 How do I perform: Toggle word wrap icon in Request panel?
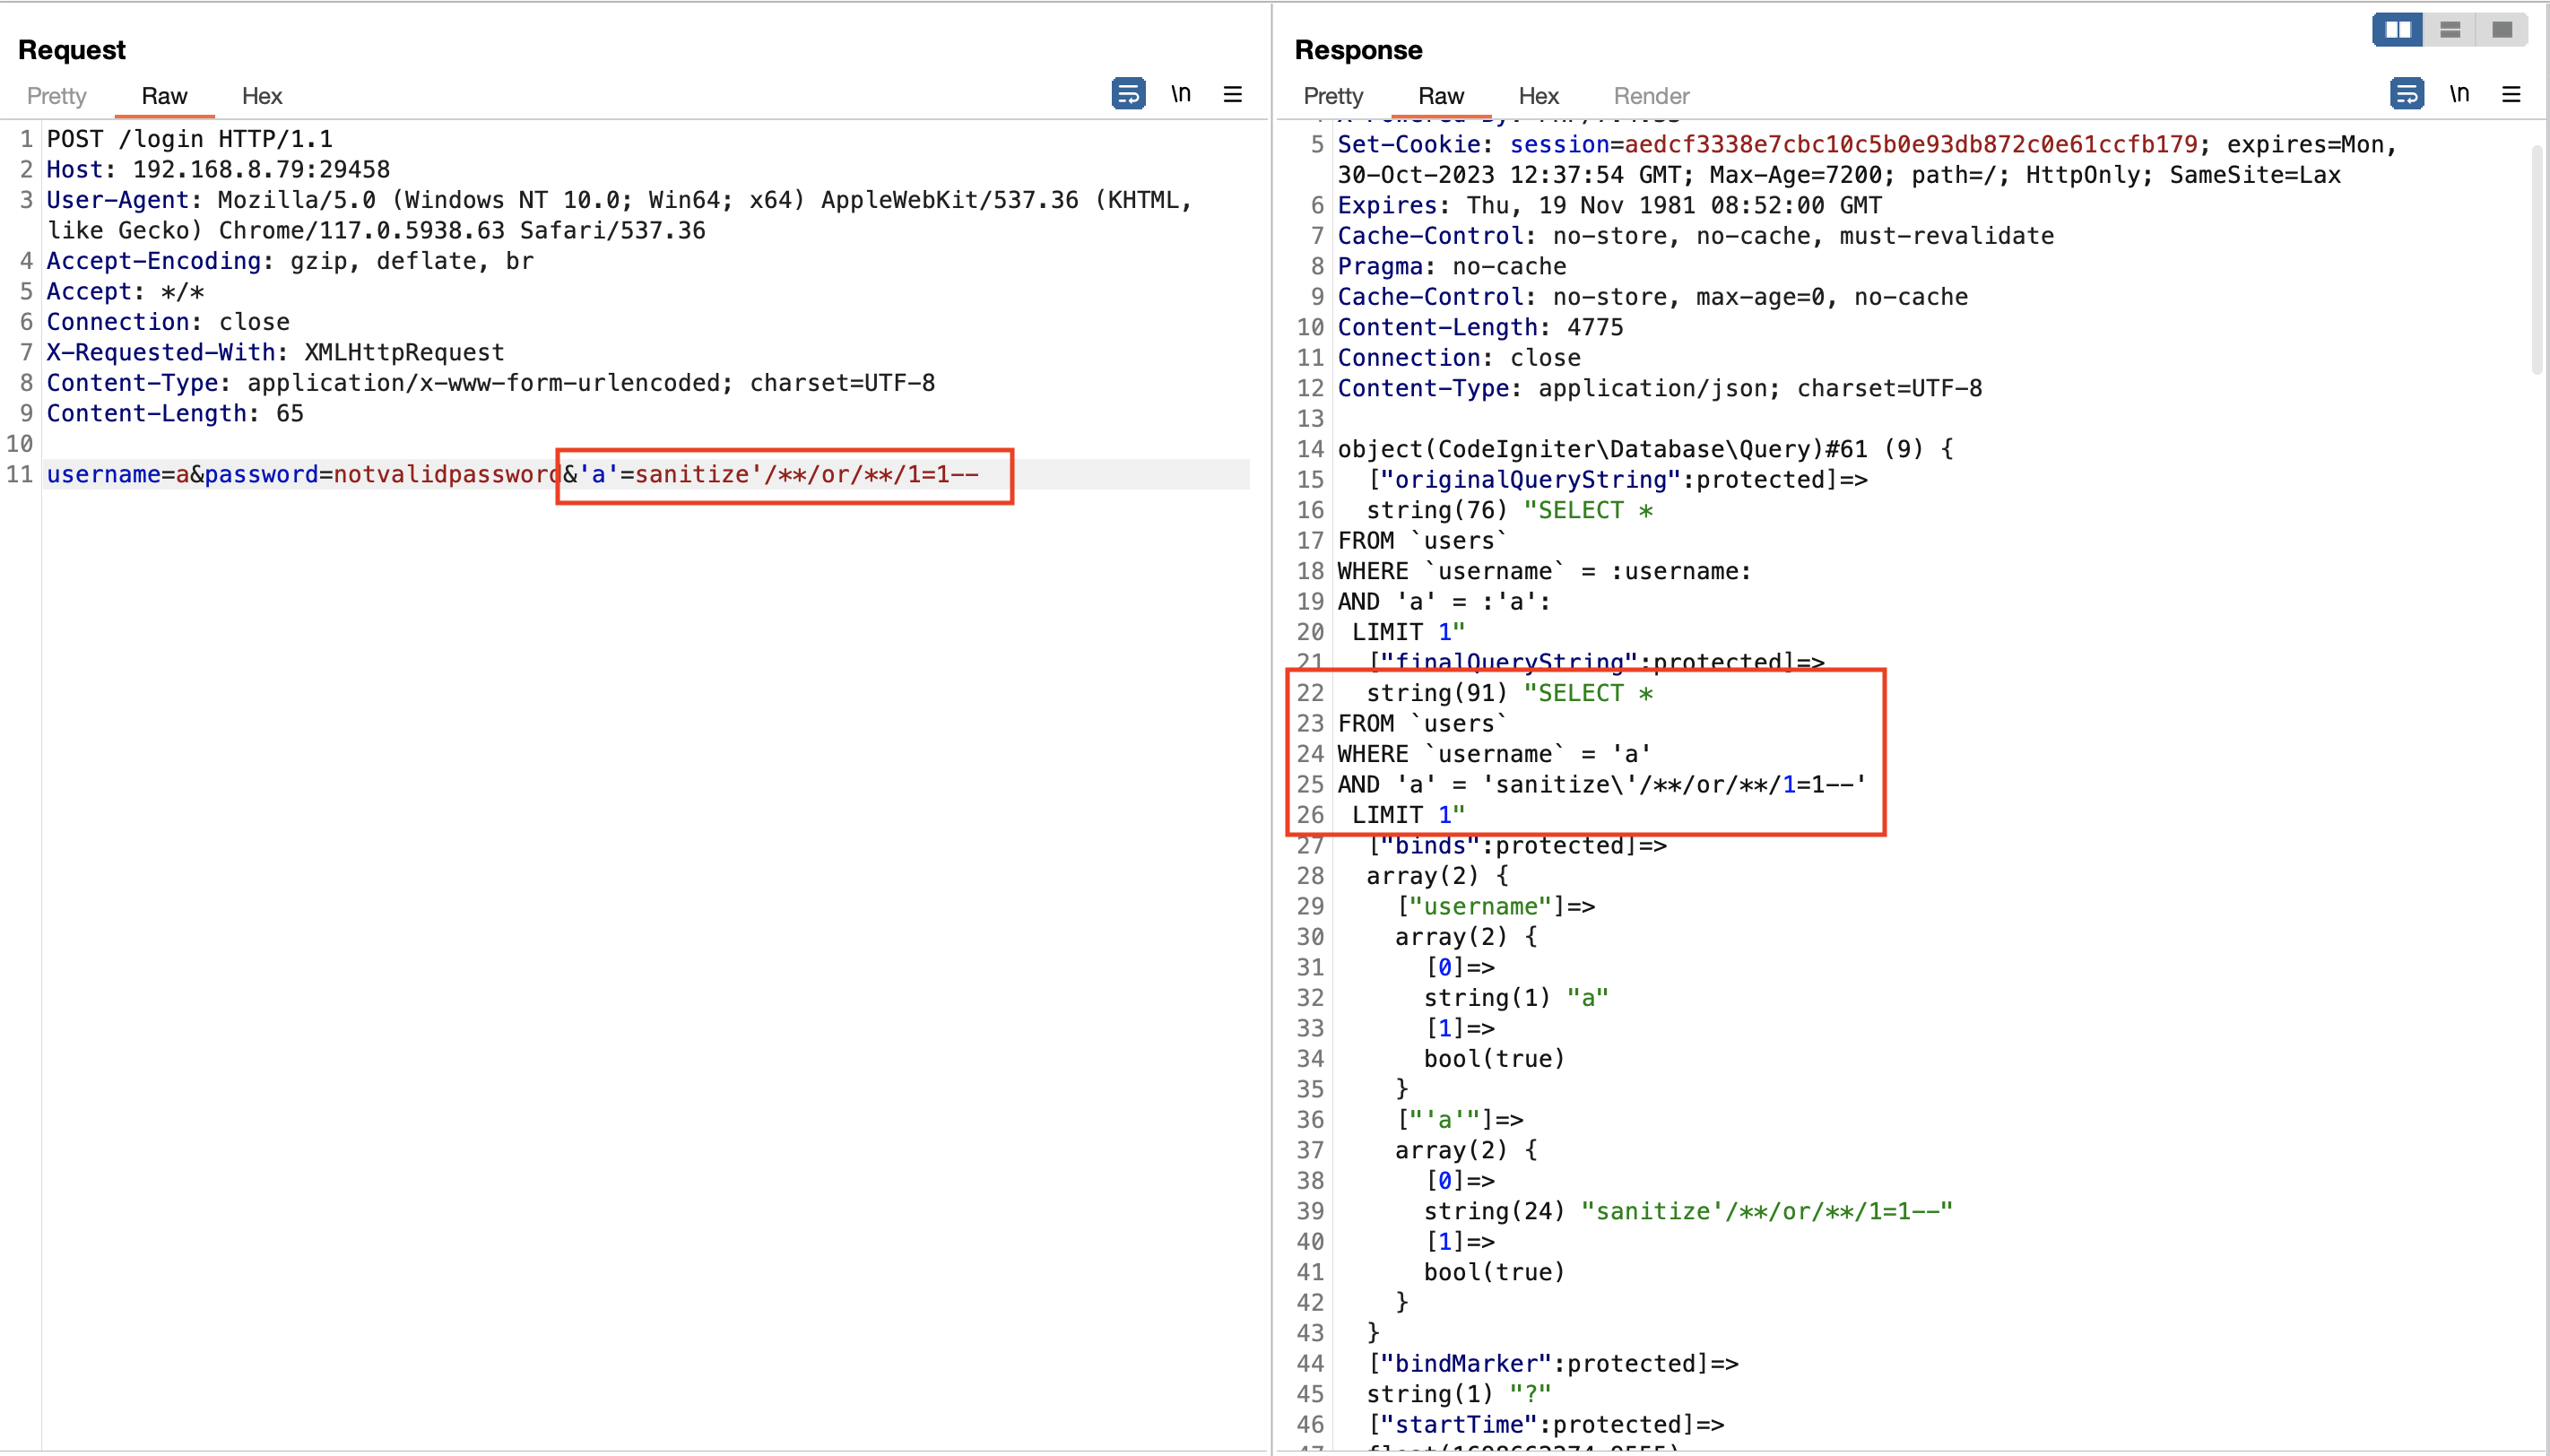[x=1128, y=94]
